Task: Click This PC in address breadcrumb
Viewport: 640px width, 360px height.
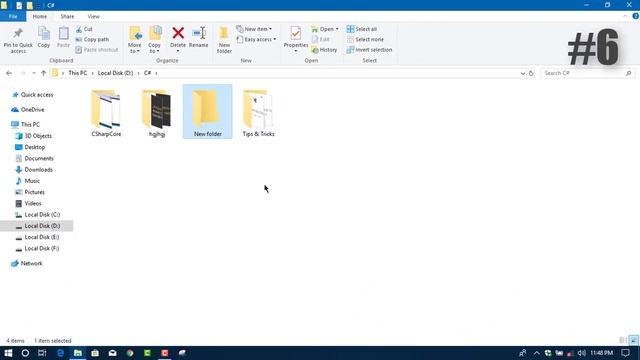Action: coord(78,73)
